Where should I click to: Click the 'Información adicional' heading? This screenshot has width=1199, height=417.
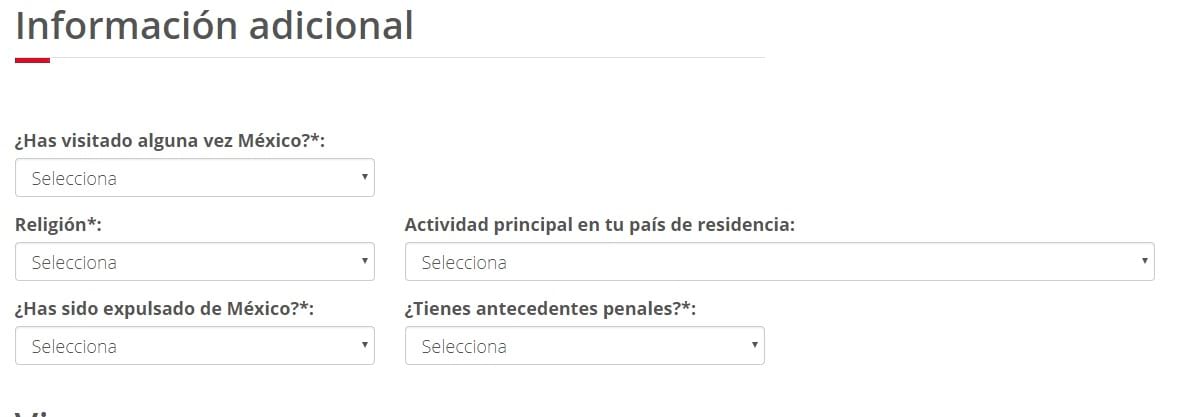click(x=214, y=25)
